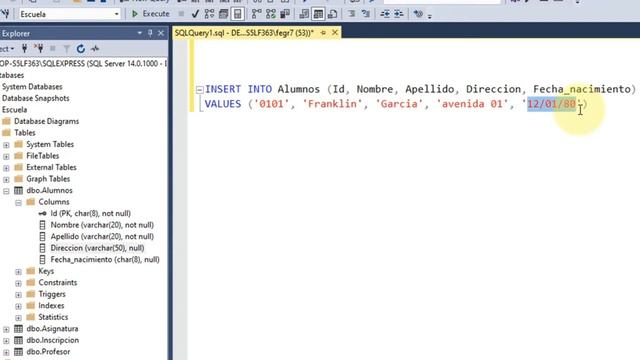Specify Values for Template Parameters icon
This screenshot has width=640, height=360.
point(418,14)
